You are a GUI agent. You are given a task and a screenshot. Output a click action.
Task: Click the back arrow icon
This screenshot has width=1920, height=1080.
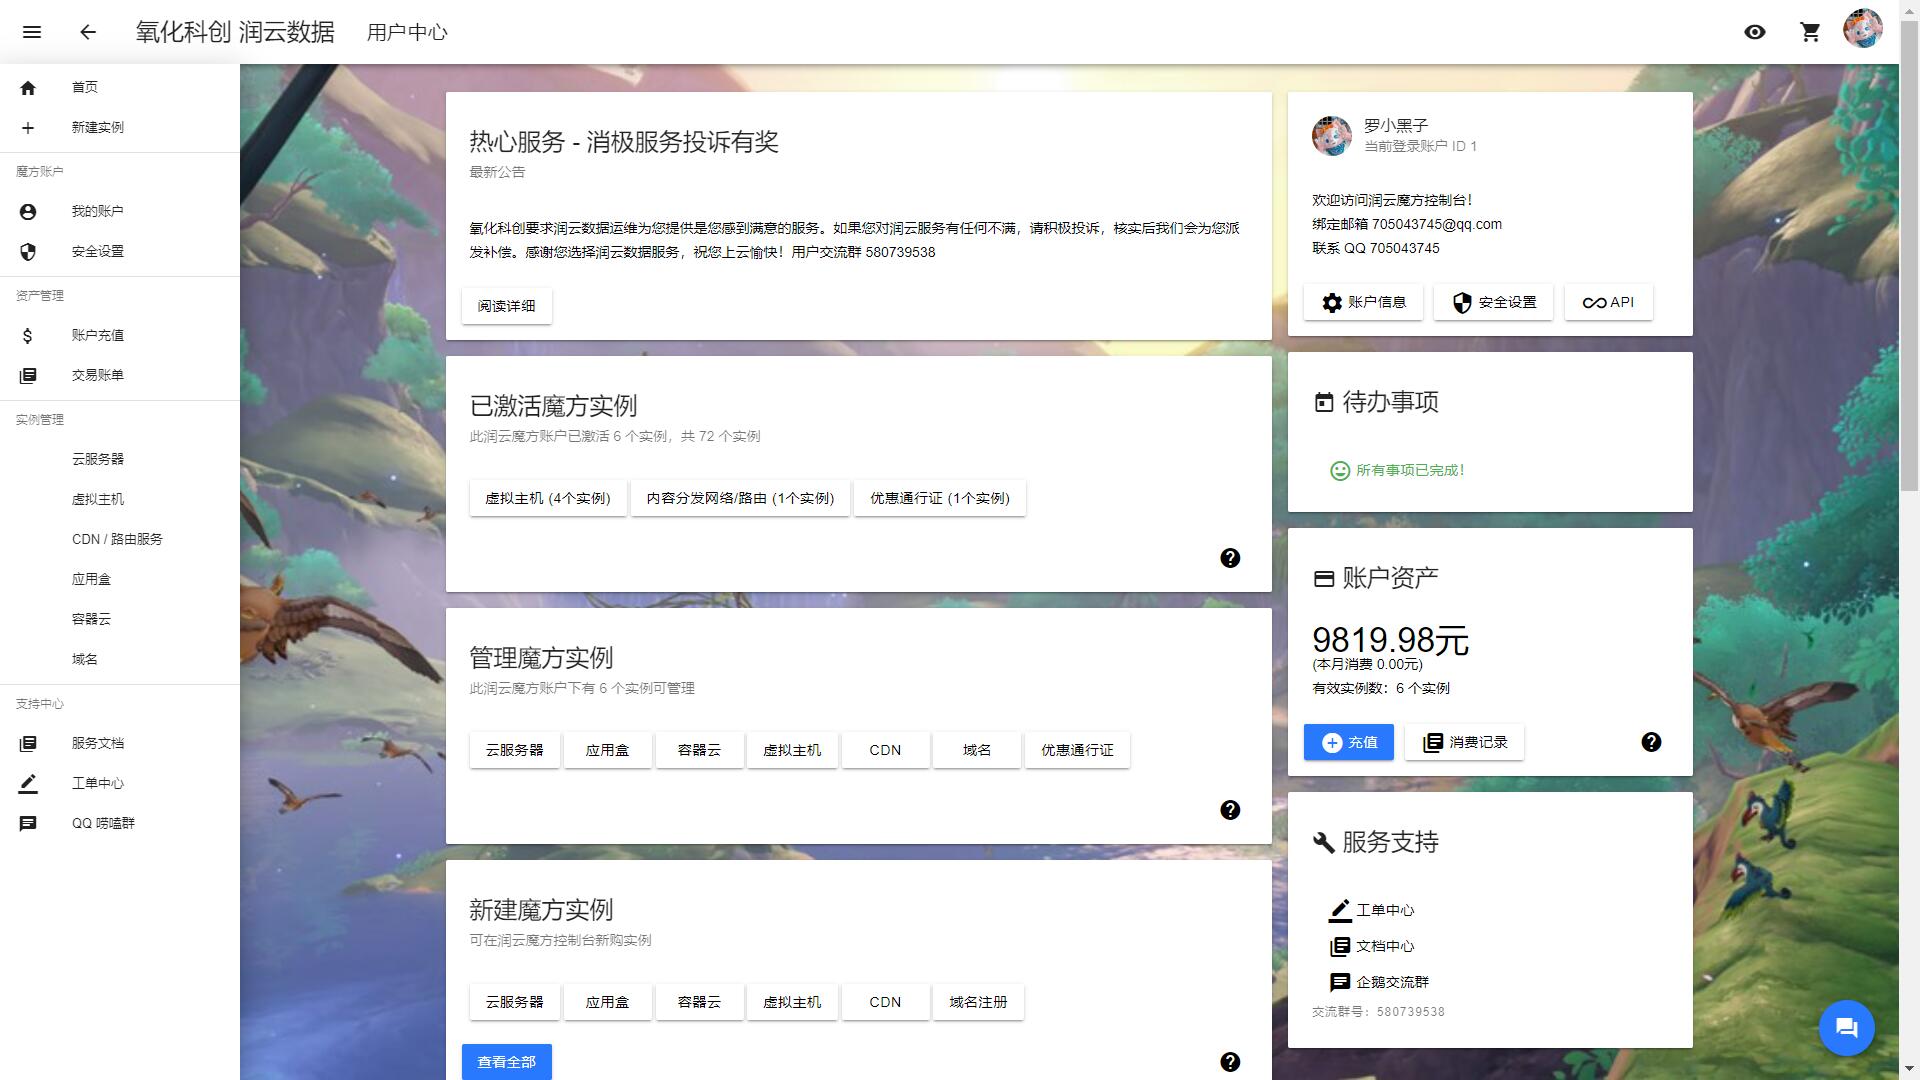pos(88,32)
